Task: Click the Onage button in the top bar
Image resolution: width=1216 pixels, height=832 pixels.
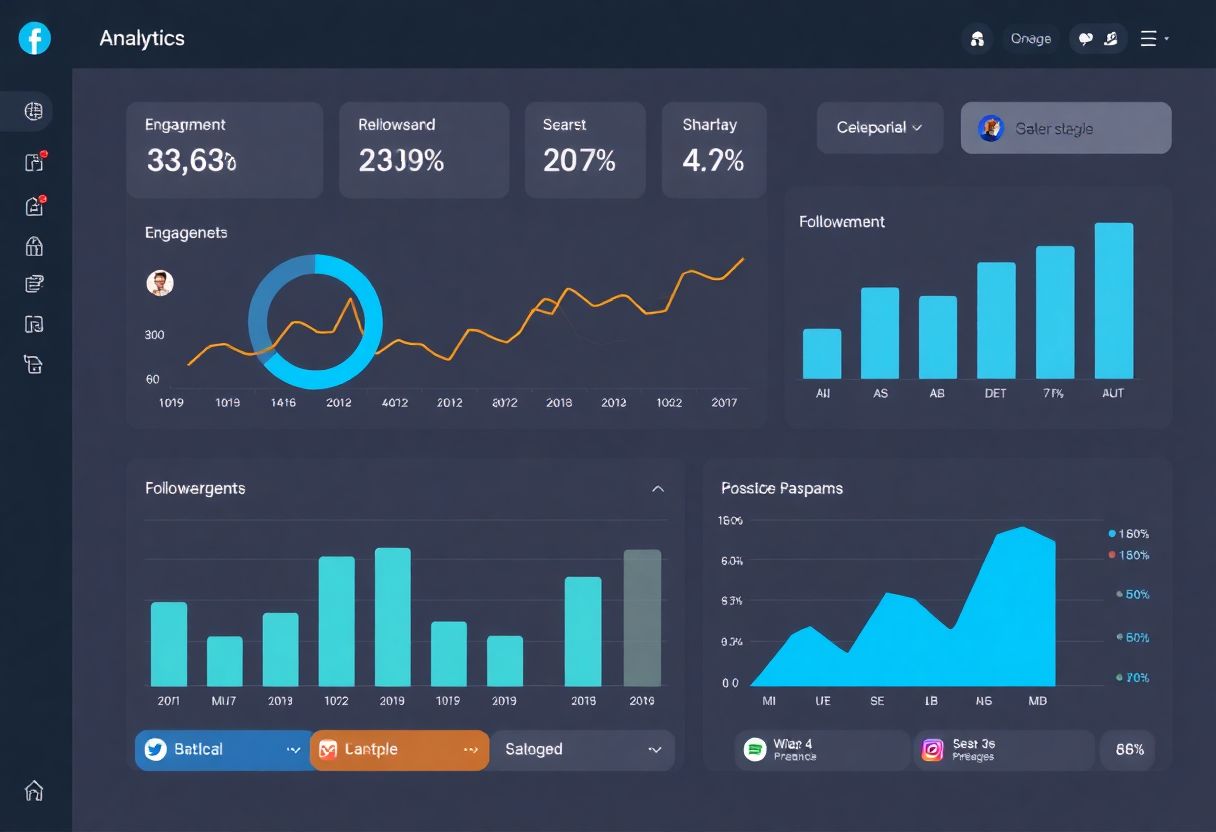Action: tap(1030, 38)
